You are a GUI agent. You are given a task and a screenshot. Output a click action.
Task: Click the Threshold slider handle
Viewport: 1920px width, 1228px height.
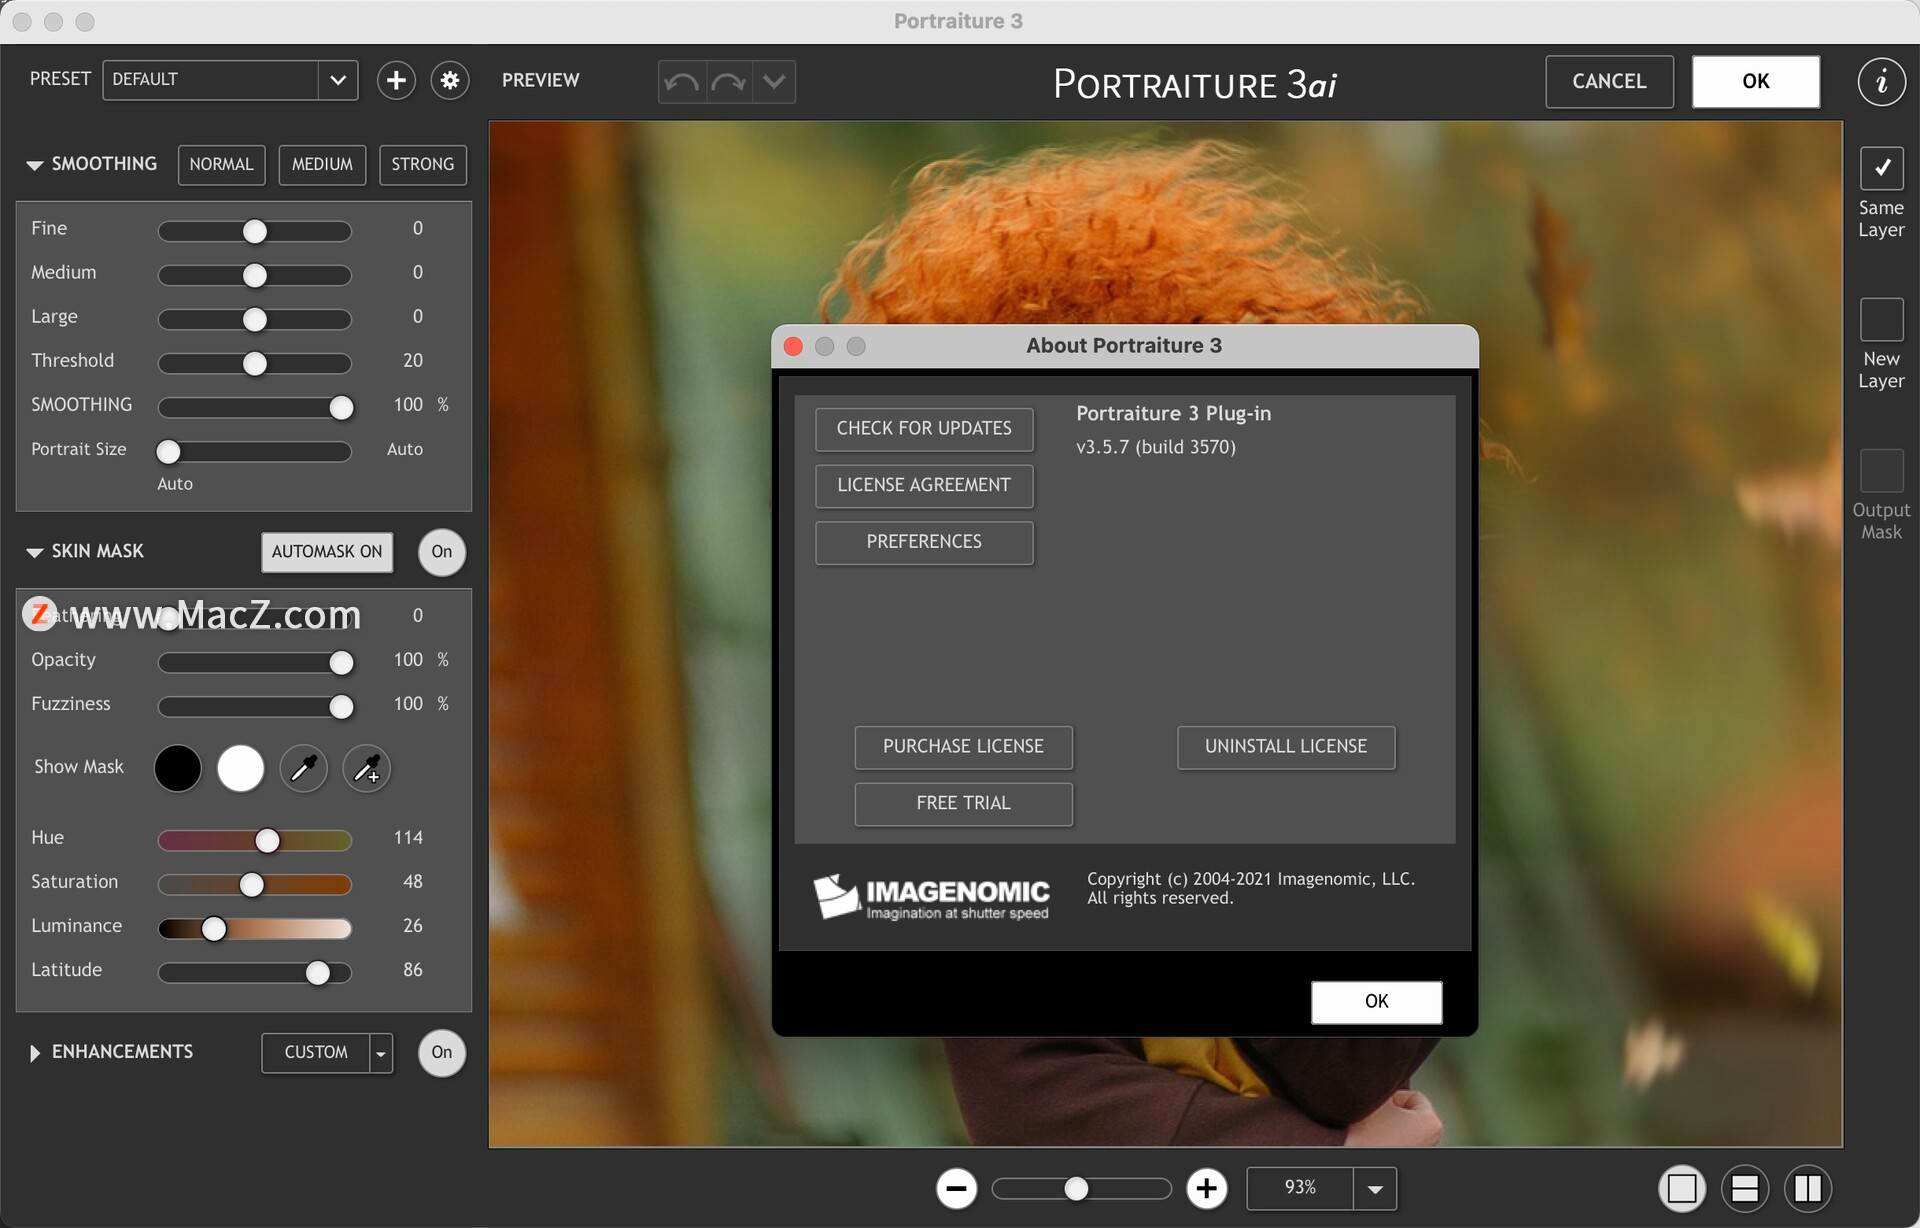point(255,363)
